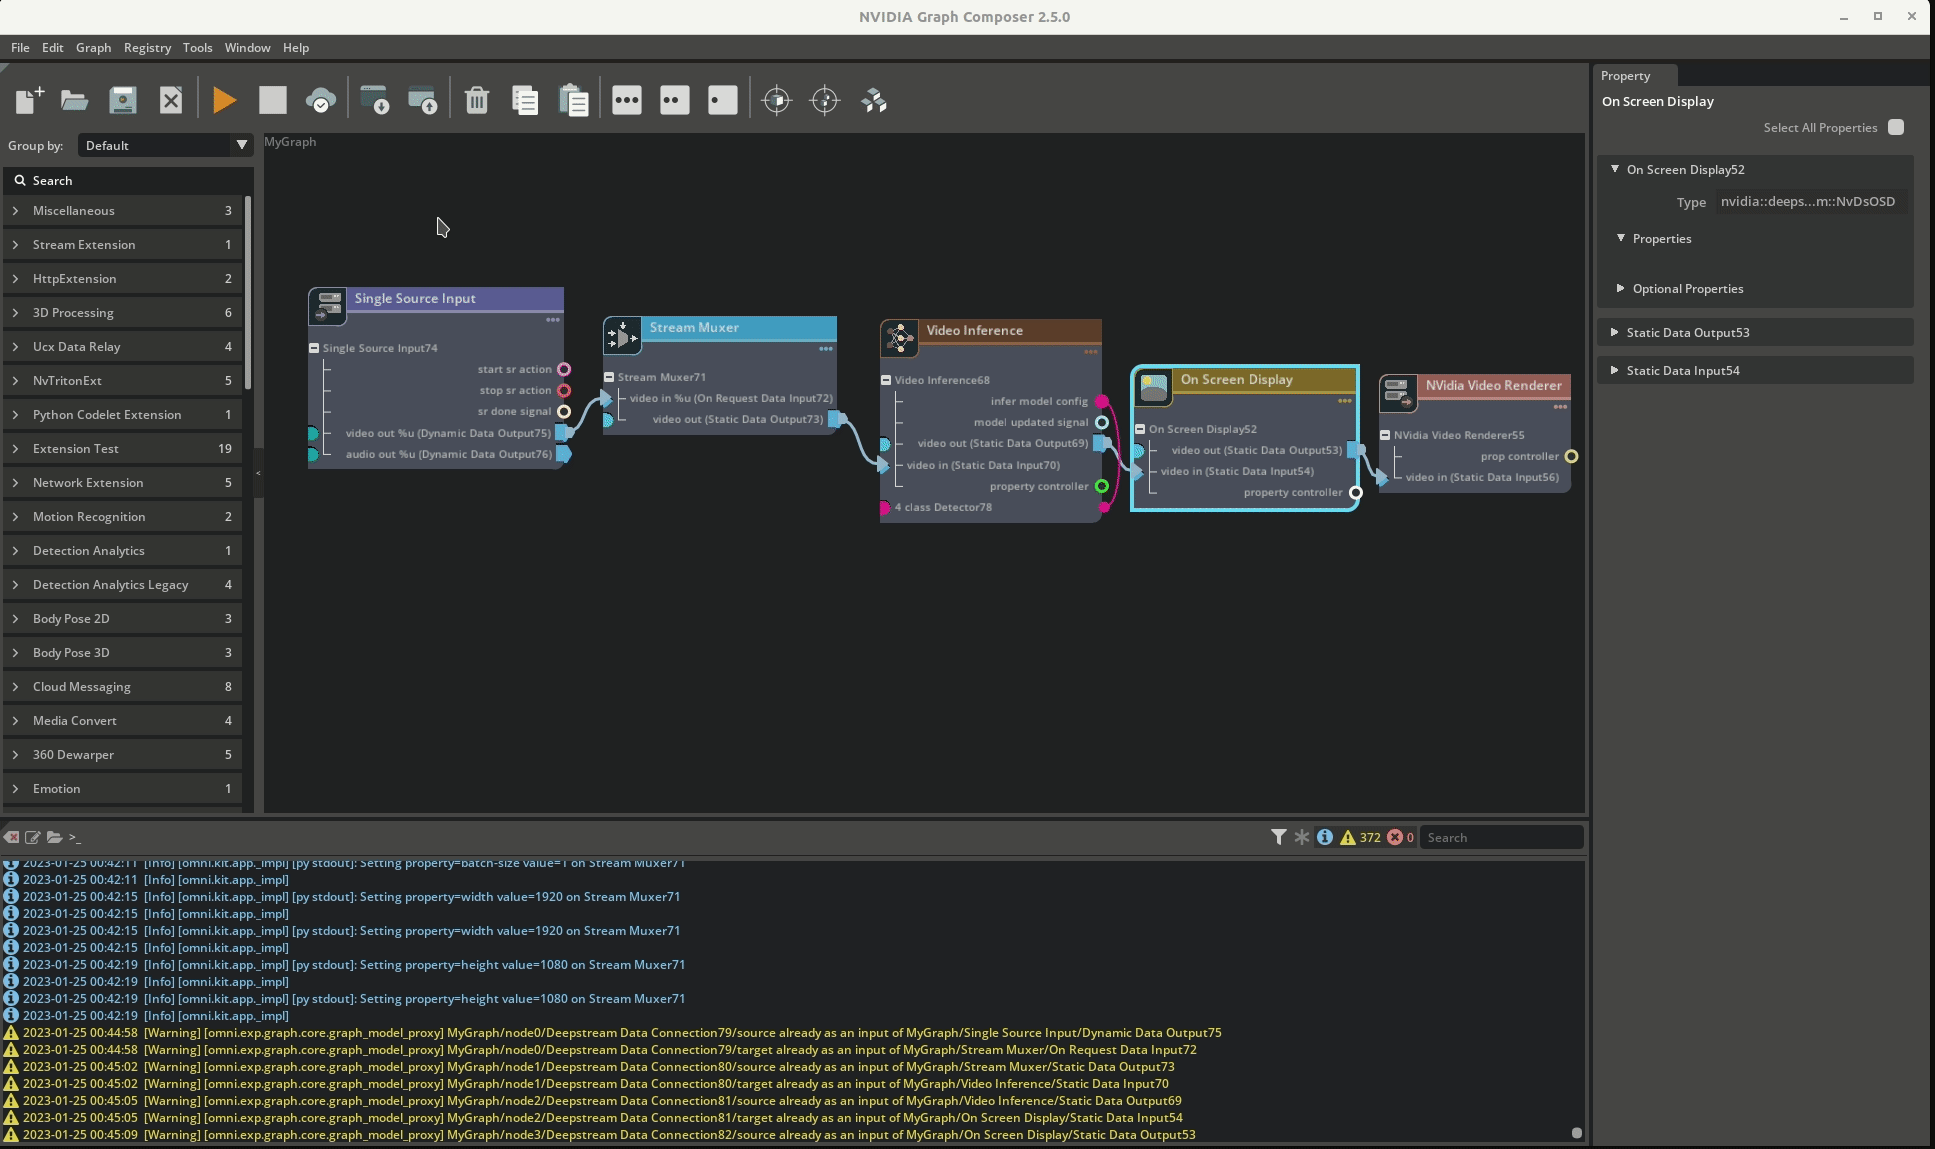Open the Help menu
The width and height of the screenshot is (1935, 1149).
coord(296,47)
